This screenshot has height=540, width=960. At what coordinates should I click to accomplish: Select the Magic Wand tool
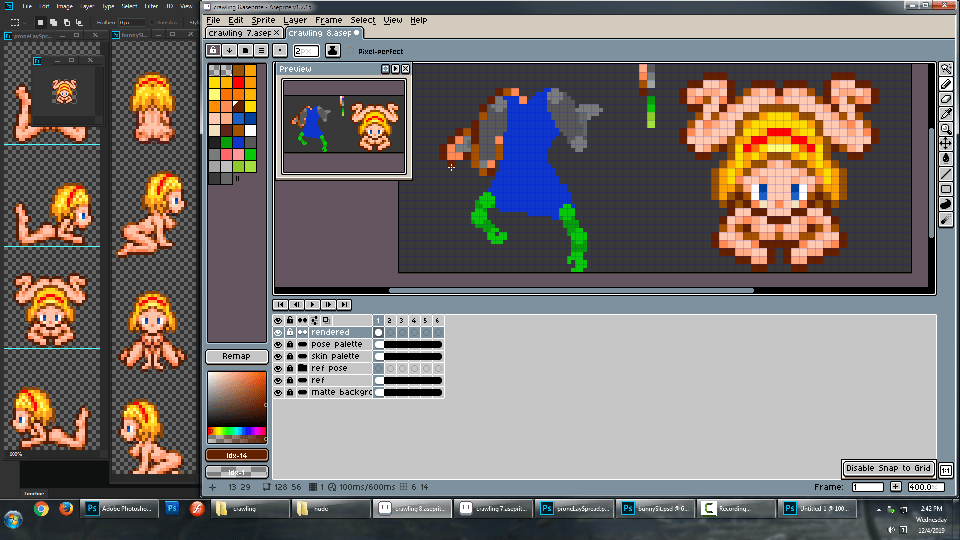[x=946, y=69]
